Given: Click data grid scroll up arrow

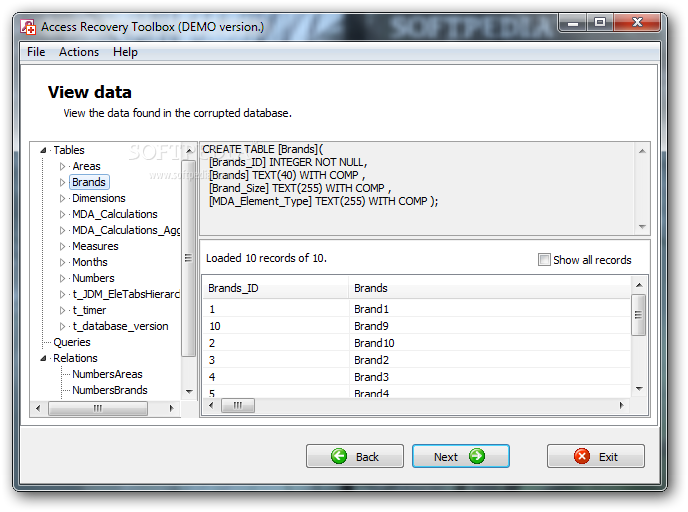Looking at the screenshot, I should (x=639, y=285).
